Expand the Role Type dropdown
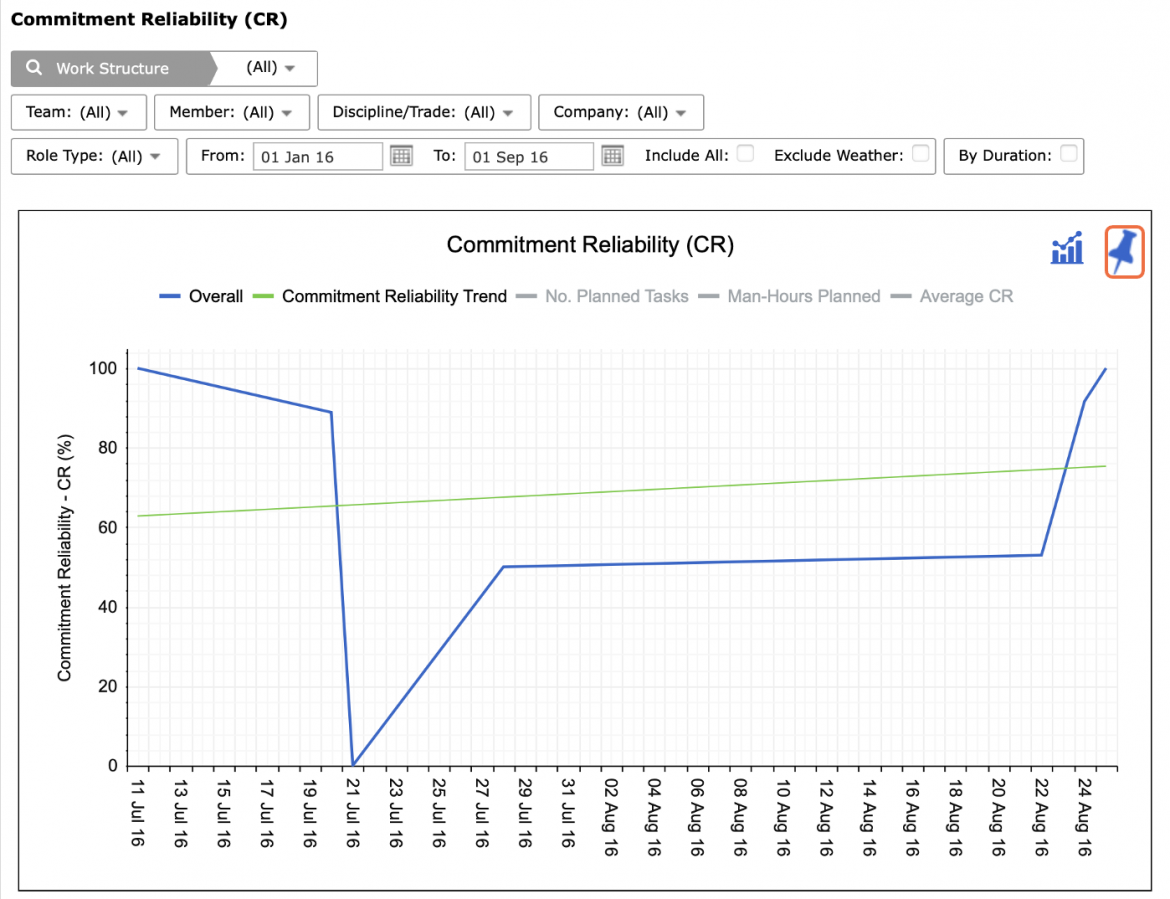1170x899 pixels. tap(94, 157)
